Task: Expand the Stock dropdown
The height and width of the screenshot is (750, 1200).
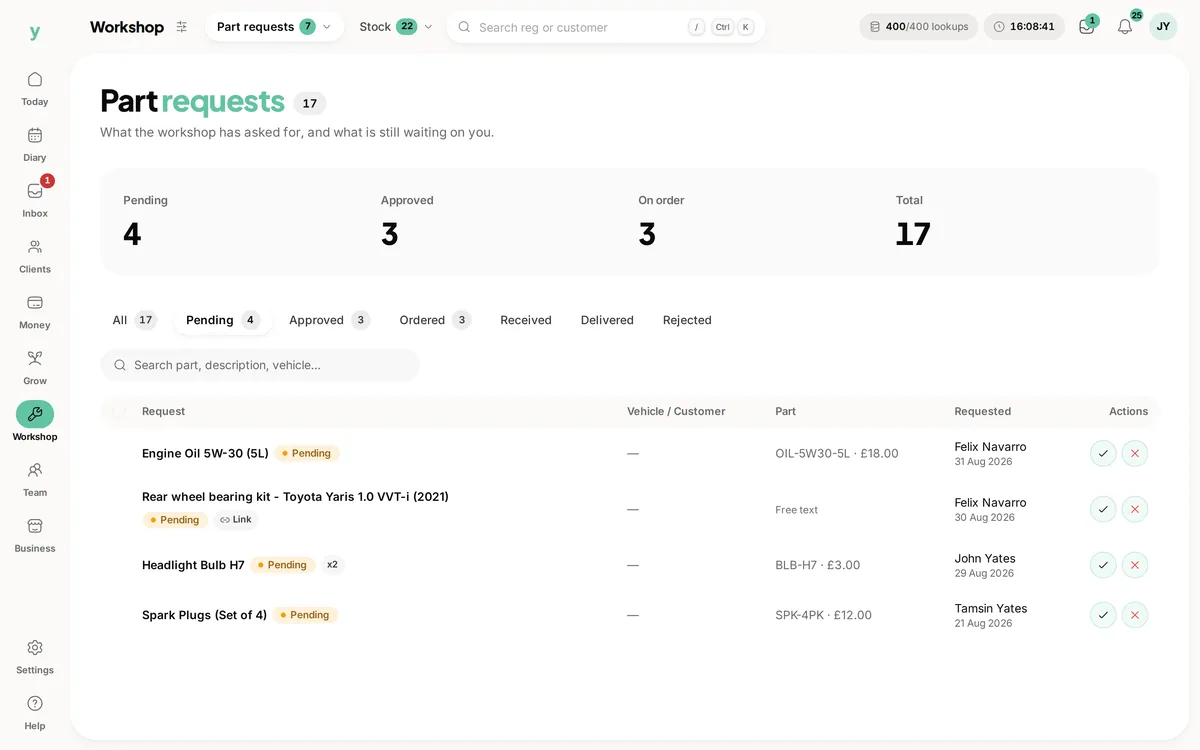Action: coord(396,27)
